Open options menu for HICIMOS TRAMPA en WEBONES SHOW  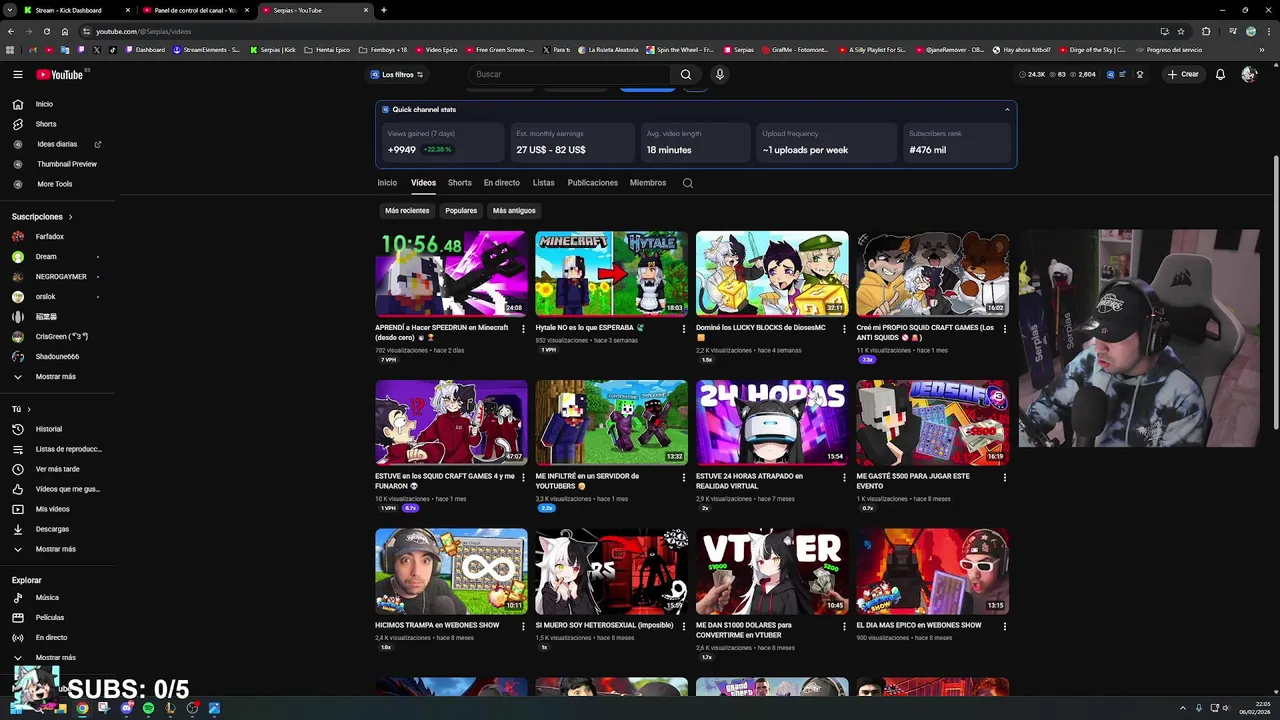click(x=523, y=627)
